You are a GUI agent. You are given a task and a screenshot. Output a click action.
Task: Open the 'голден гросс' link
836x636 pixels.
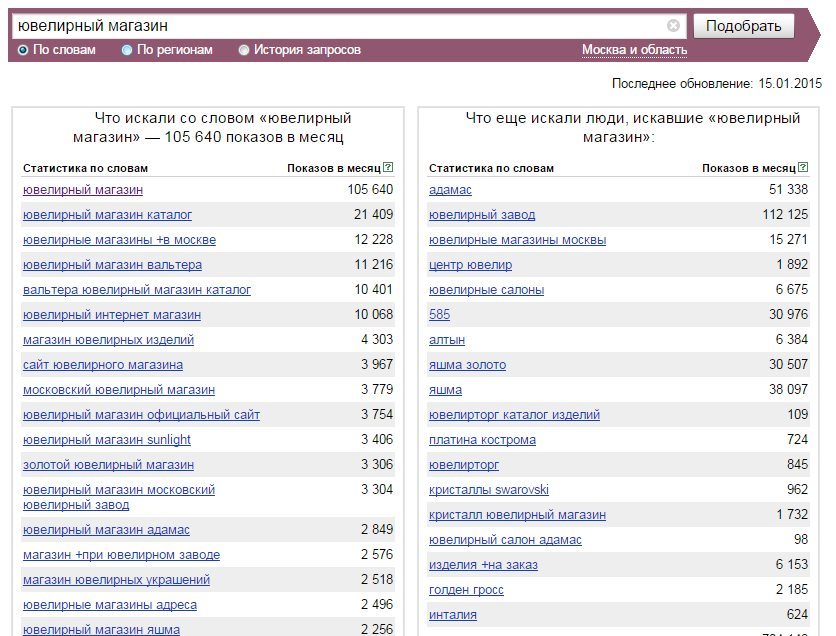point(466,590)
